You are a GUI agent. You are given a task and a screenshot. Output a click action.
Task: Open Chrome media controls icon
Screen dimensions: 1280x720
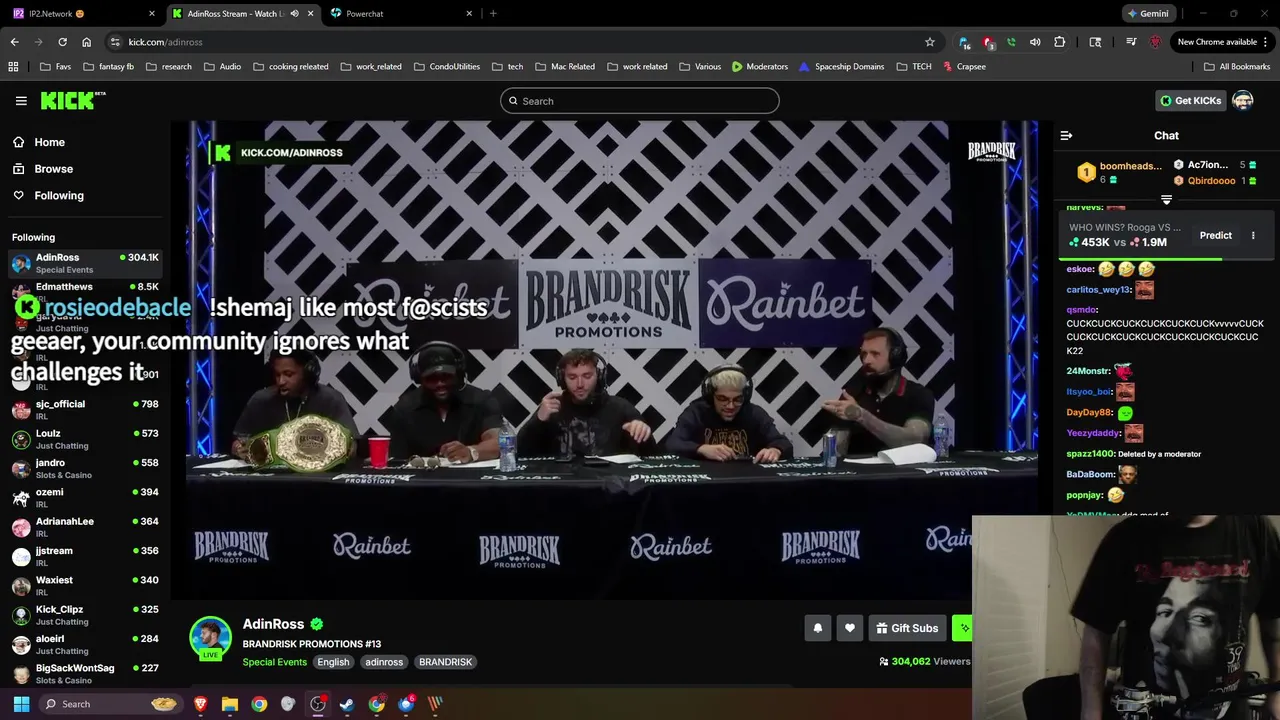pos(1131,42)
